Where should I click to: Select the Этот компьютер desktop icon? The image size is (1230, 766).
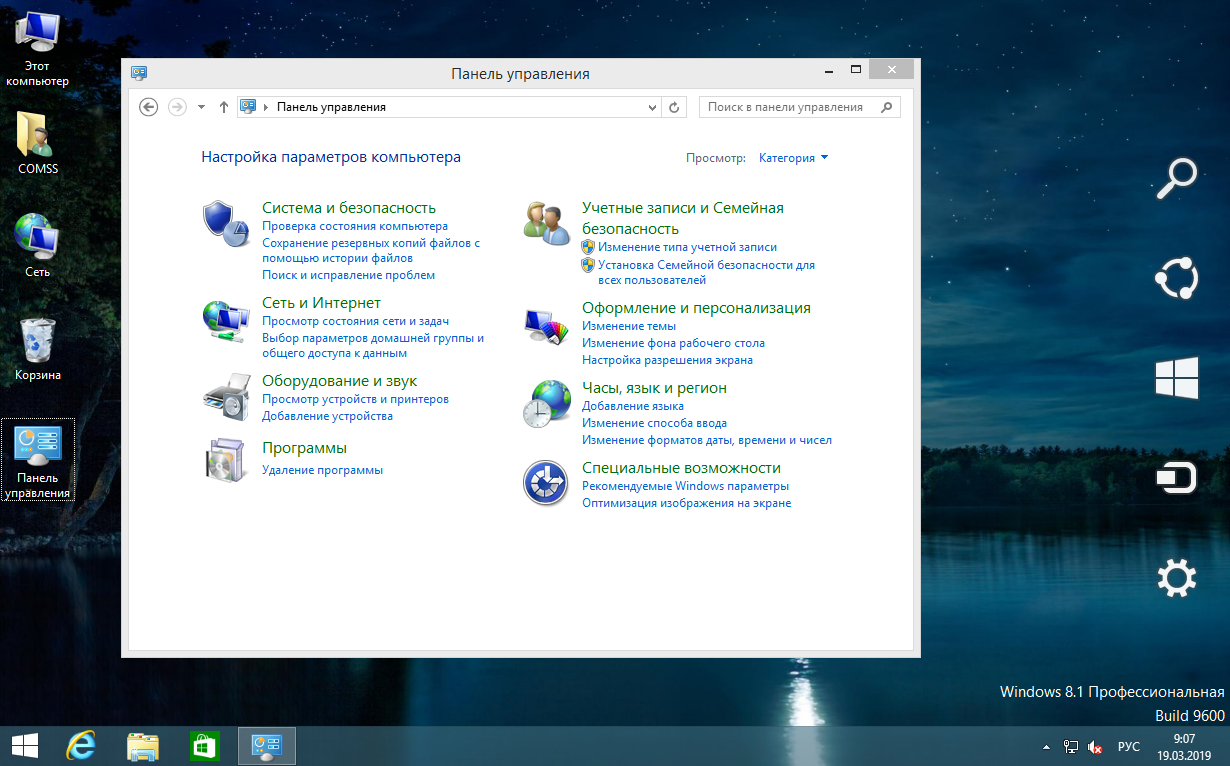[37, 48]
